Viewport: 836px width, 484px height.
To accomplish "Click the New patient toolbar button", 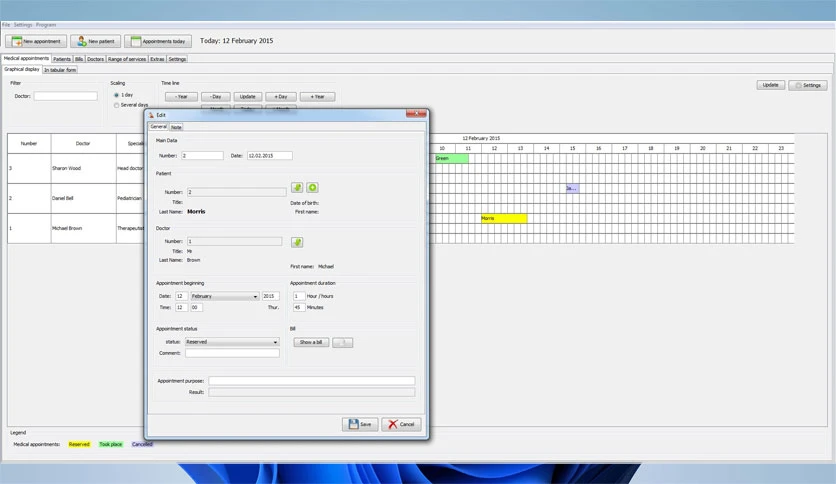I will point(95,41).
